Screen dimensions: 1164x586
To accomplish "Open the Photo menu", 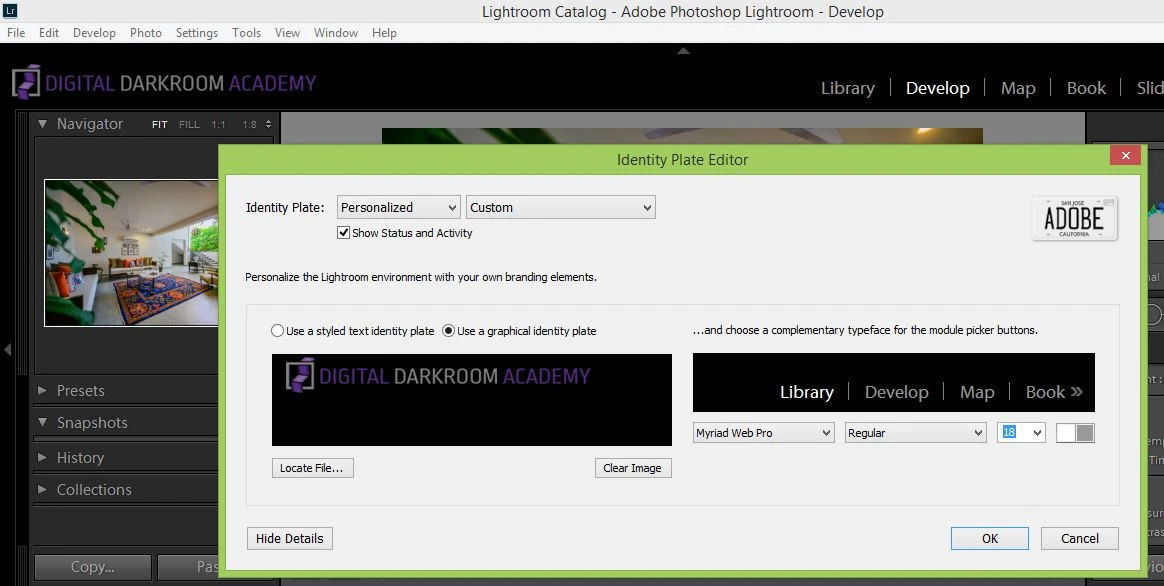I will pyautogui.click(x=146, y=33).
